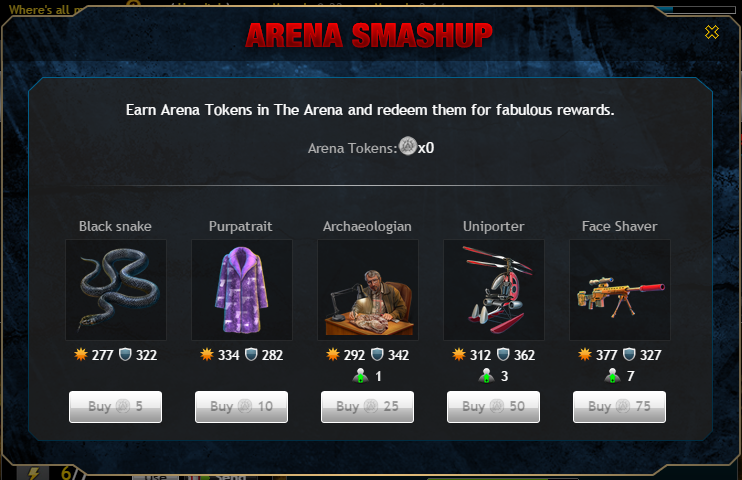
Task: Click the Uniporter crew member icon
Action: click(486, 376)
